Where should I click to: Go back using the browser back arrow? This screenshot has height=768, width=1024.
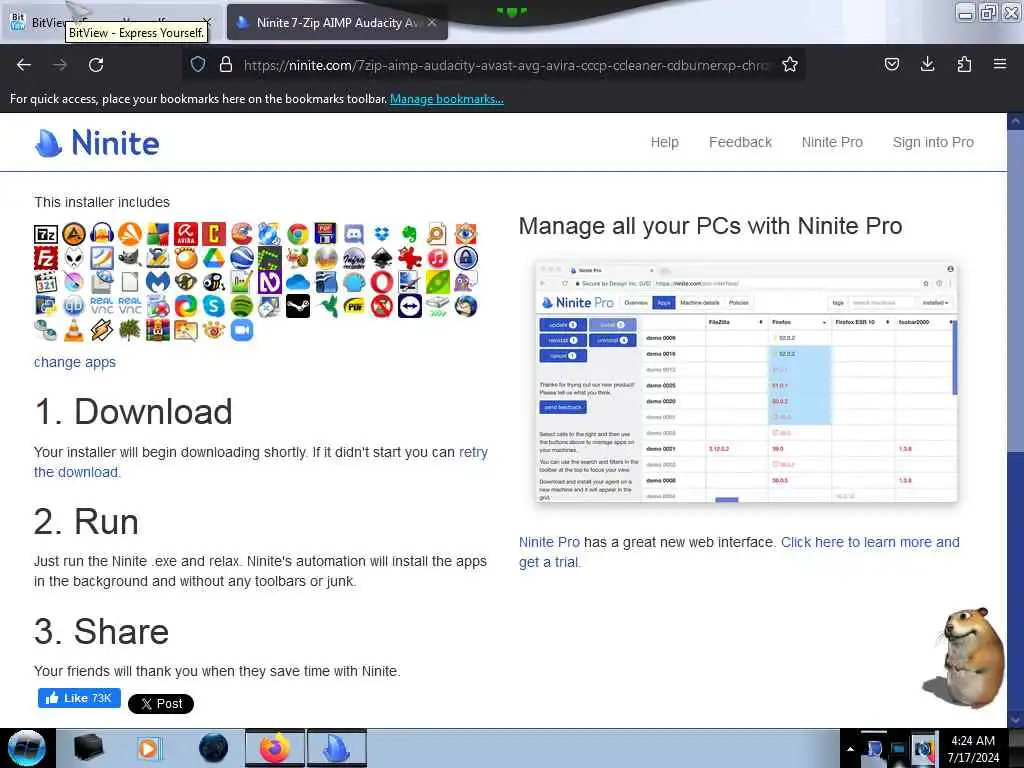click(24, 65)
